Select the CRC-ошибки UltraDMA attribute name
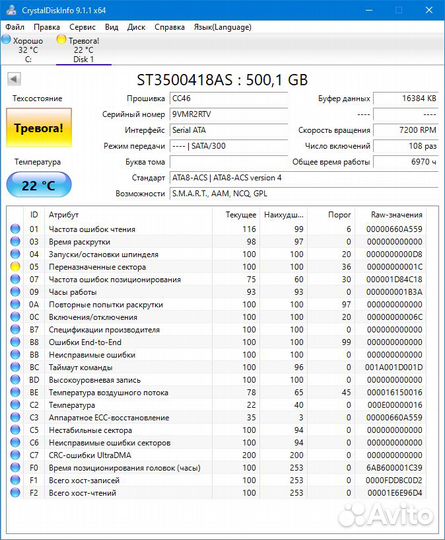 (x=90, y=455)
